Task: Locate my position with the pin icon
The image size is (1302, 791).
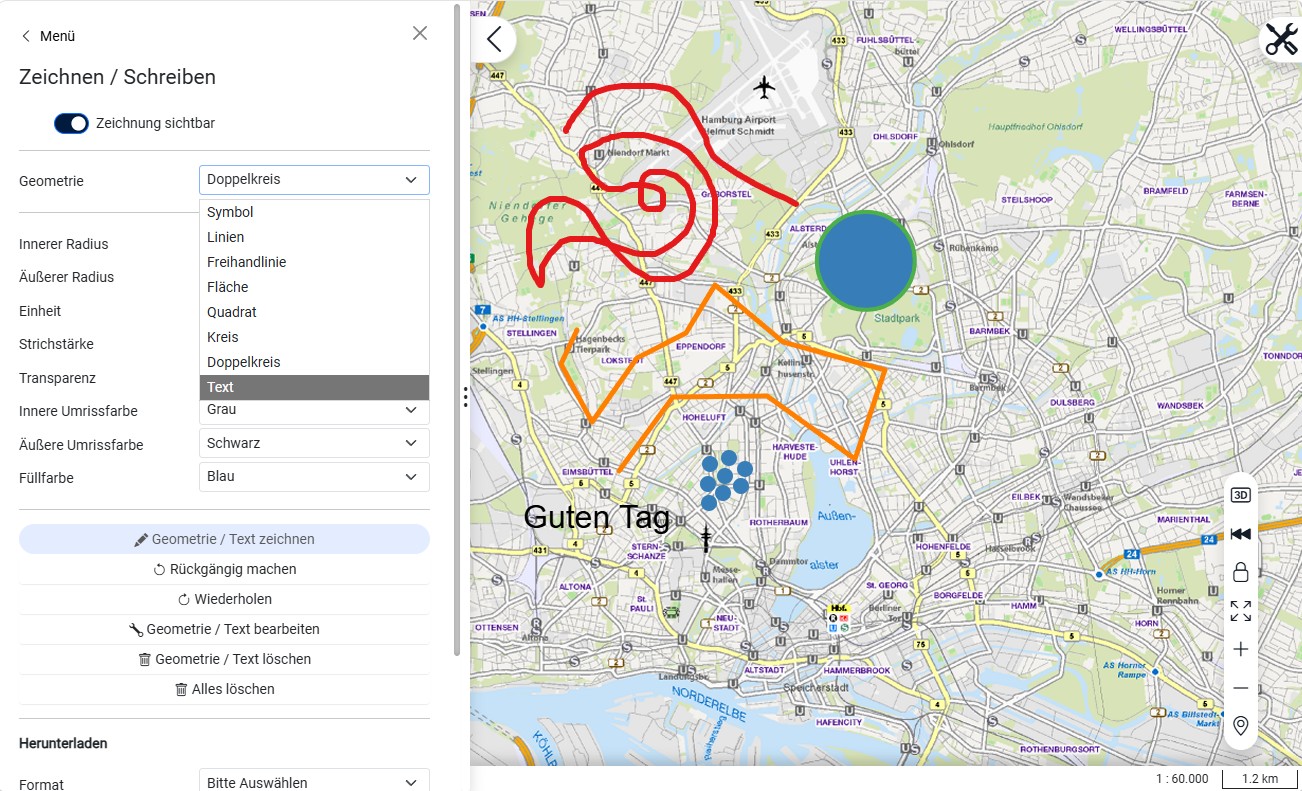Action: point(1240,726)
